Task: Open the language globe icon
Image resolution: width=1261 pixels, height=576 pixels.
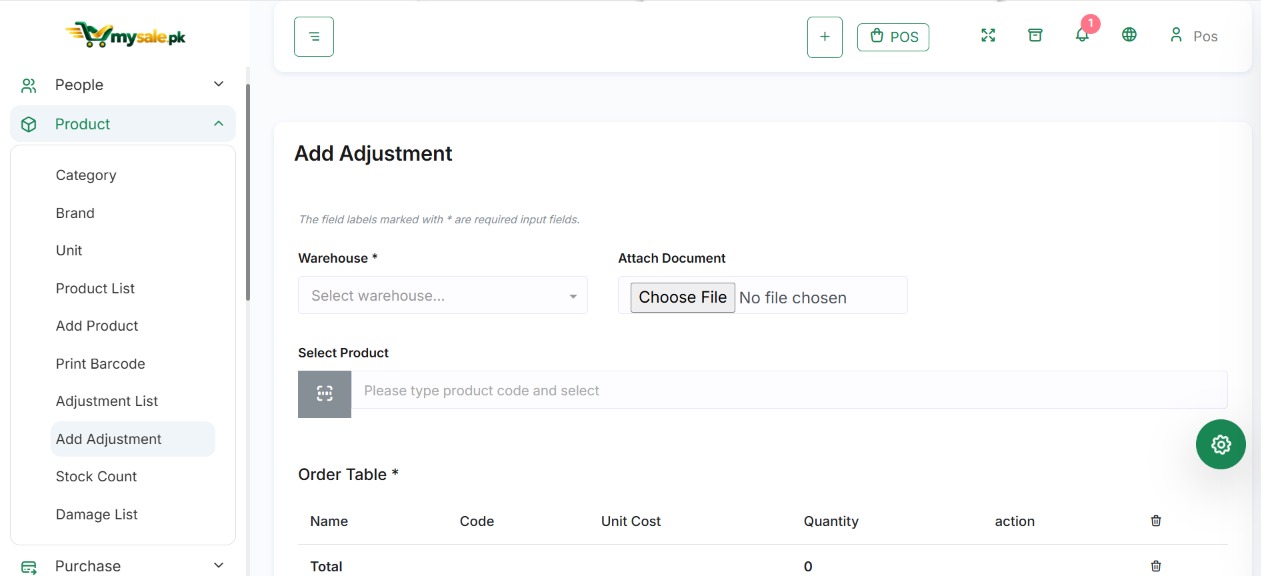Action: 1129,35
